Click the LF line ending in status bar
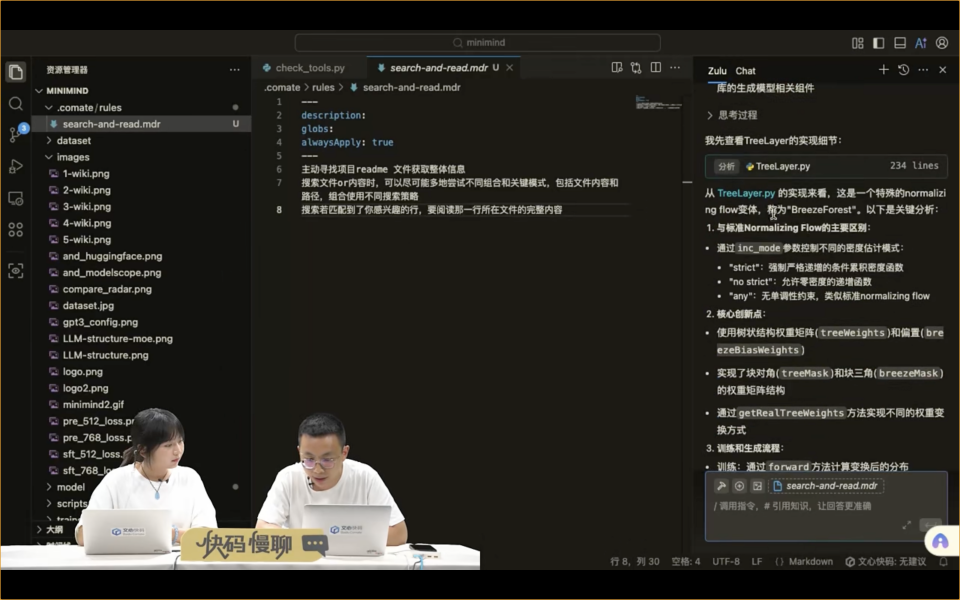 click(x=757, y=561)
